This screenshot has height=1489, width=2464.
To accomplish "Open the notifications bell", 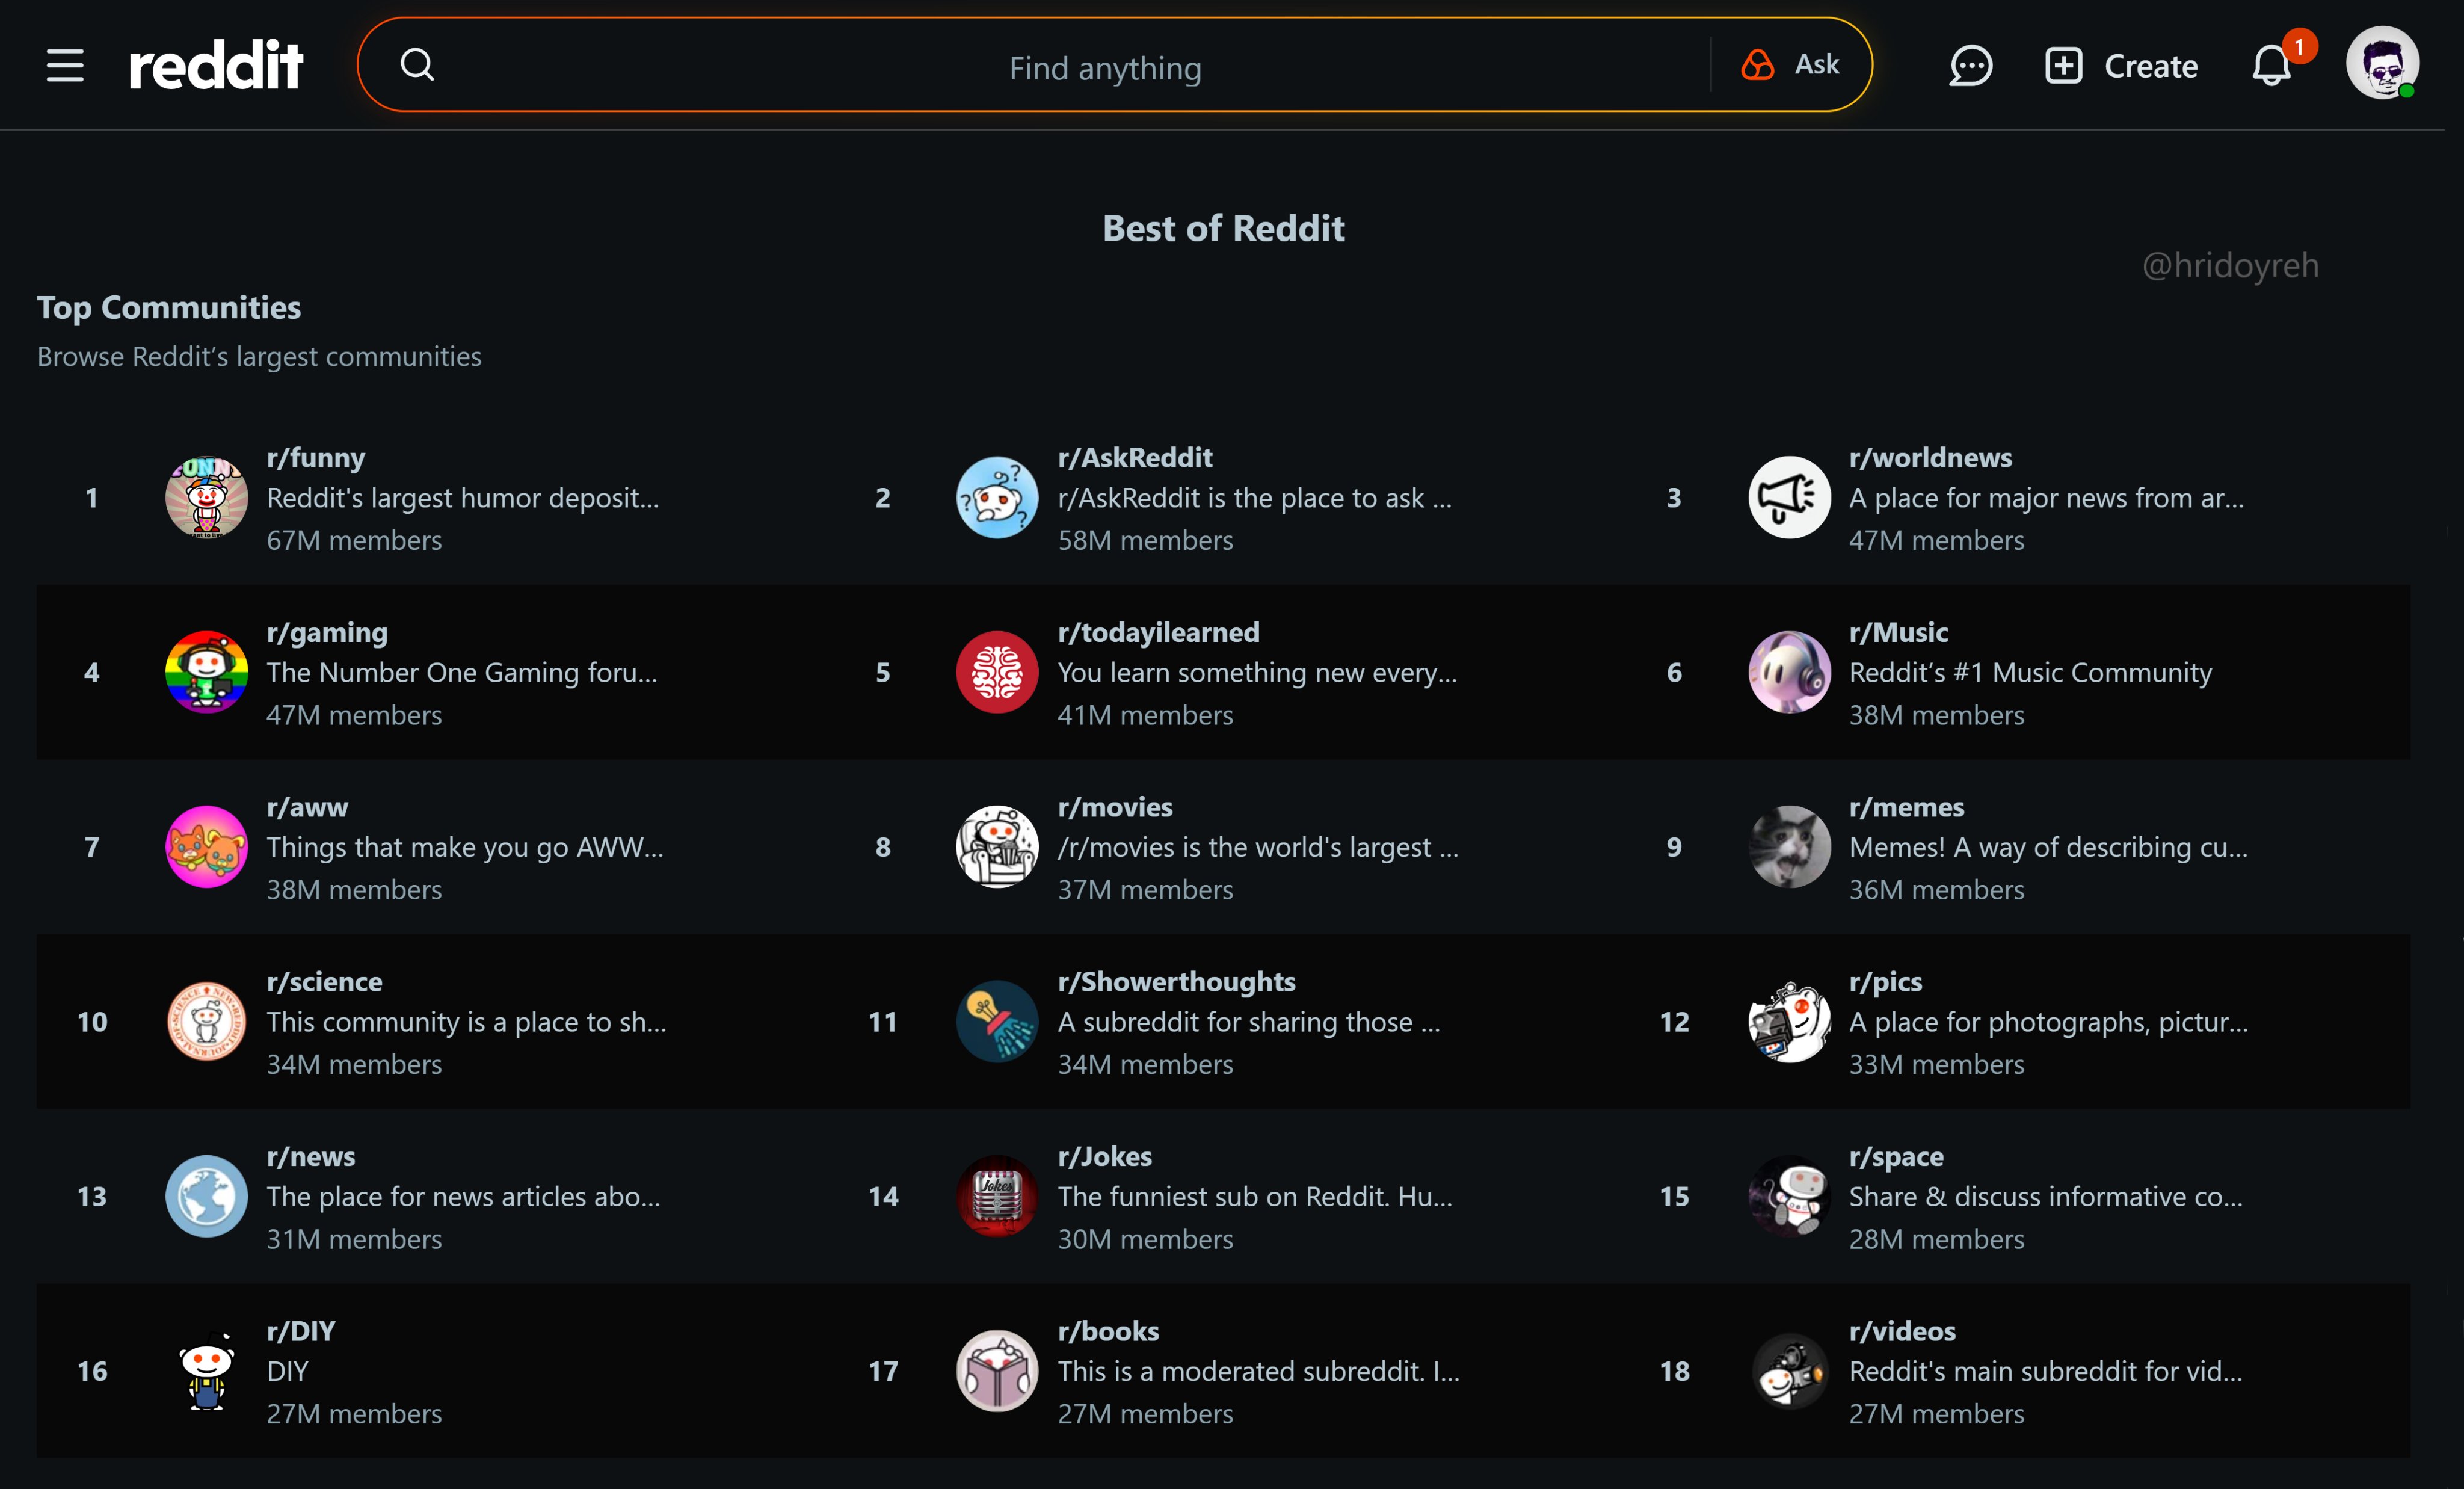I will tap(2271, 66).
